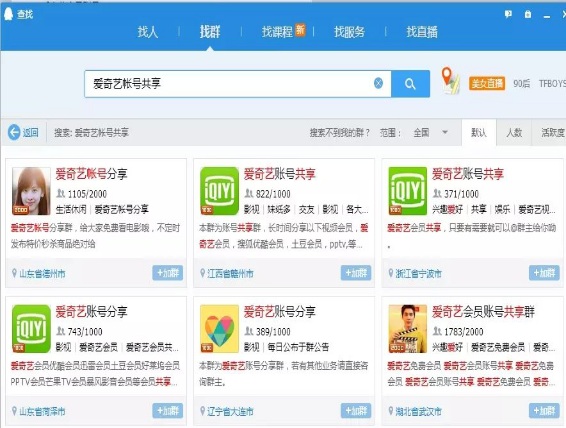Click the 全国 range value

tap(421, 132)
